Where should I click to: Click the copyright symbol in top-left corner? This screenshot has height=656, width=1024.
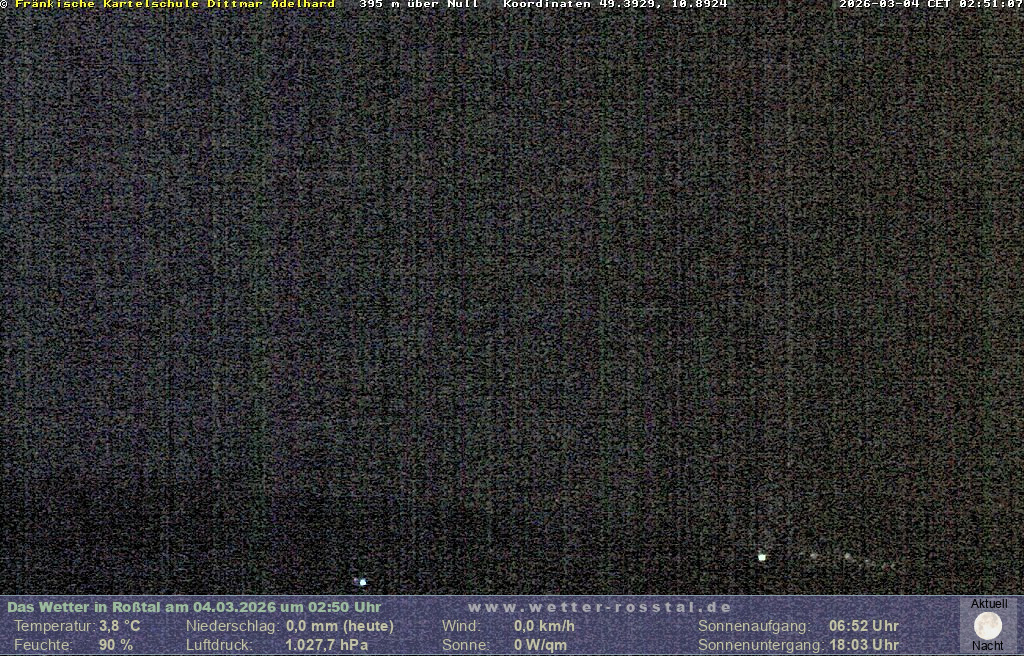(x=4, y=4)
